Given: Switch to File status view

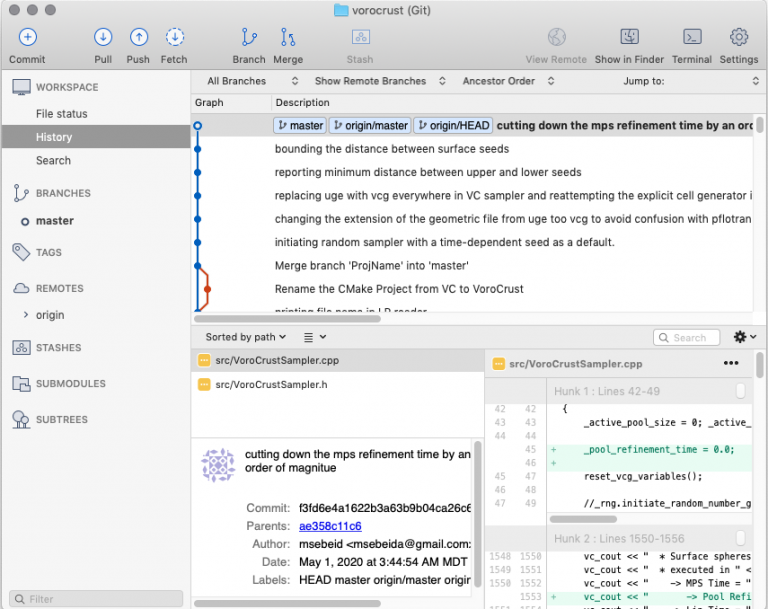Looking at the screenshot, I should pyautogui.click(x=62, y=114).
